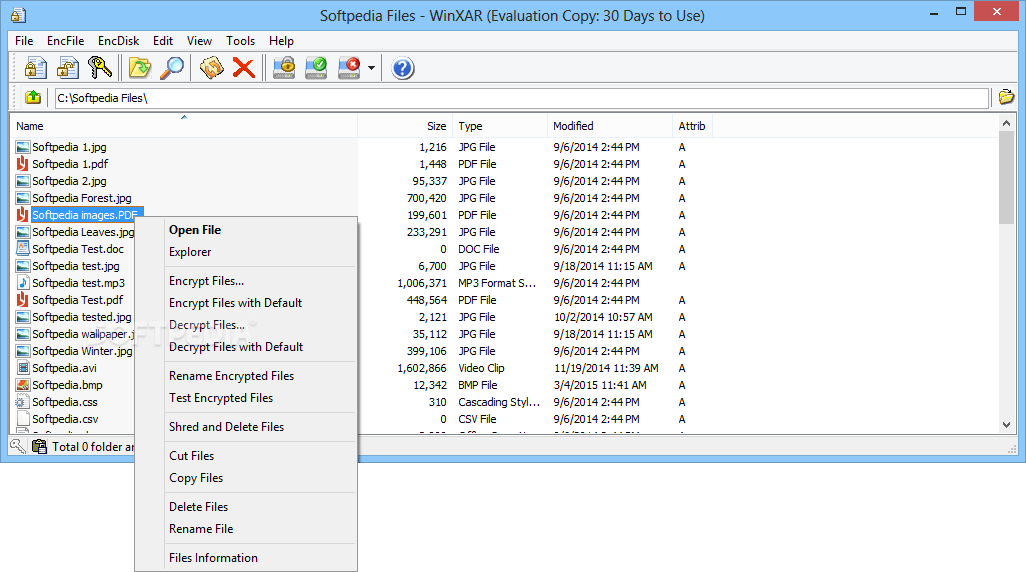Click the Encrypt files locked document icon
This screenshot has width=1026, height=572.
(x=35, y=68)
